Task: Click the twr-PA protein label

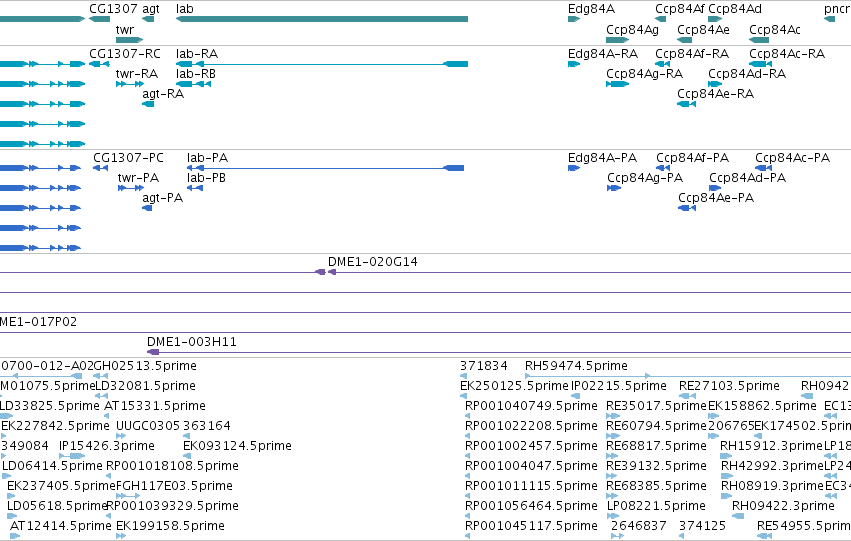Action: [138, 177]
